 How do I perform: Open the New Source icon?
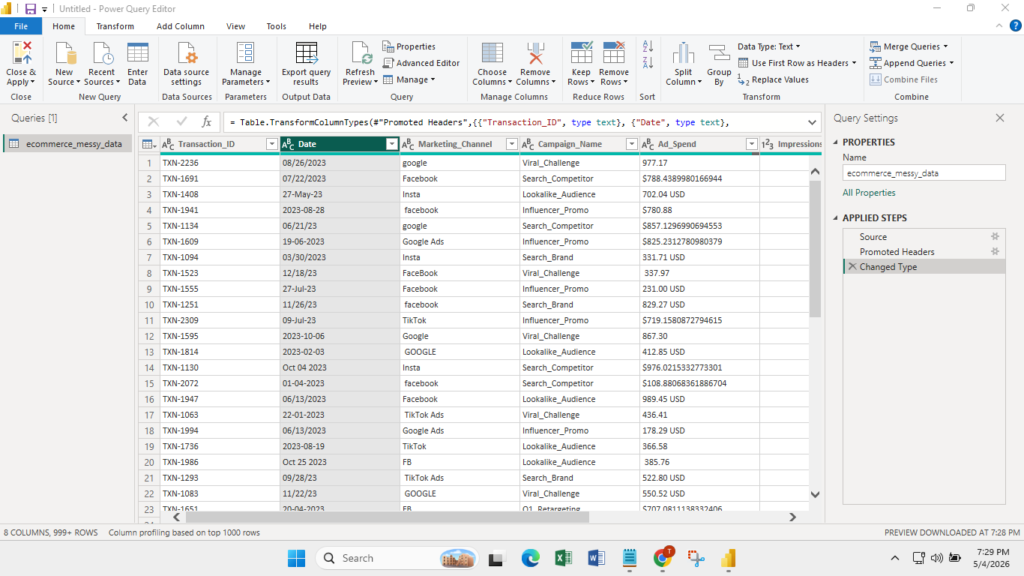pos(64,54)
